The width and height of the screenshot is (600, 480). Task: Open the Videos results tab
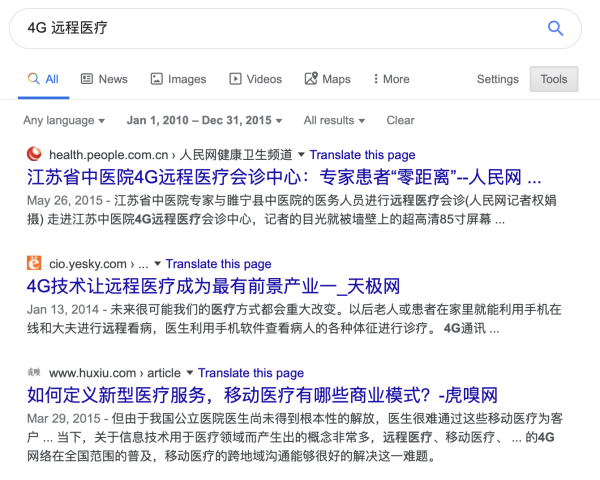coord(256,79)
